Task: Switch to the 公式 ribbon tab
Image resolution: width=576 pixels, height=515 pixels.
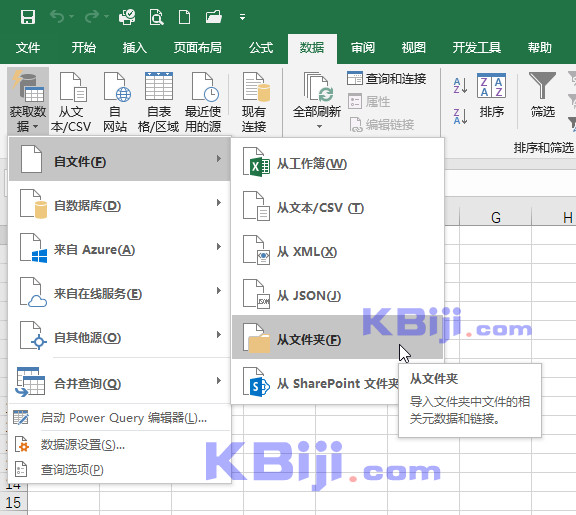Action: pyautogui.click(x=261, y=48)
